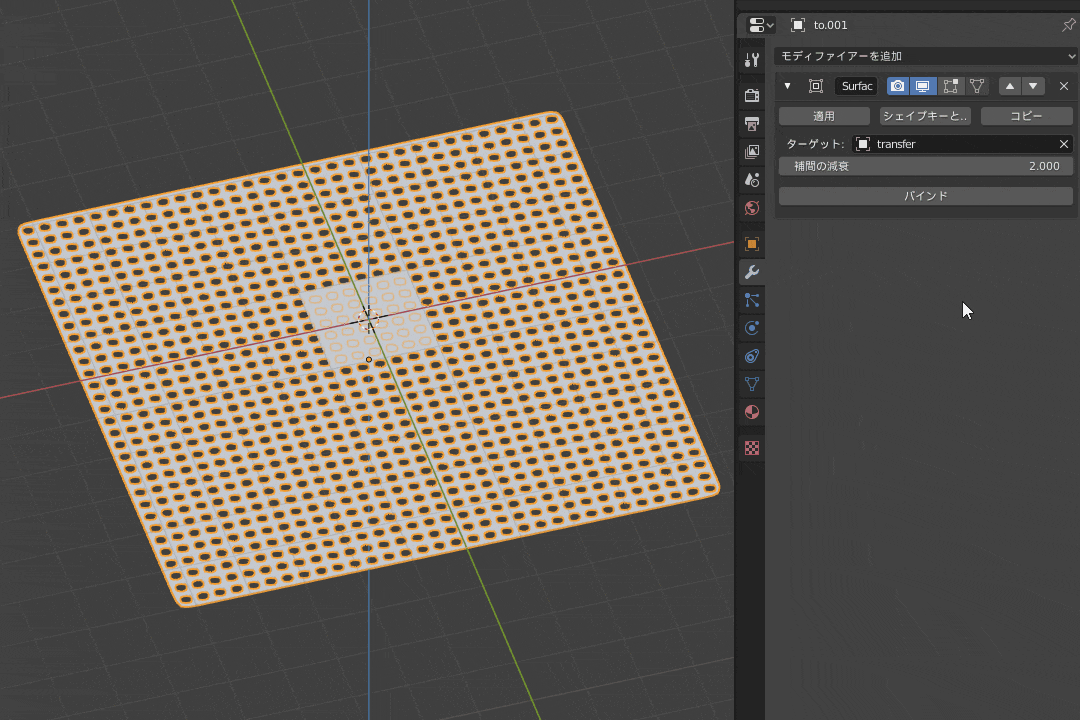
Task: Move the modifier down in the stack
Action: point(1033,86)
